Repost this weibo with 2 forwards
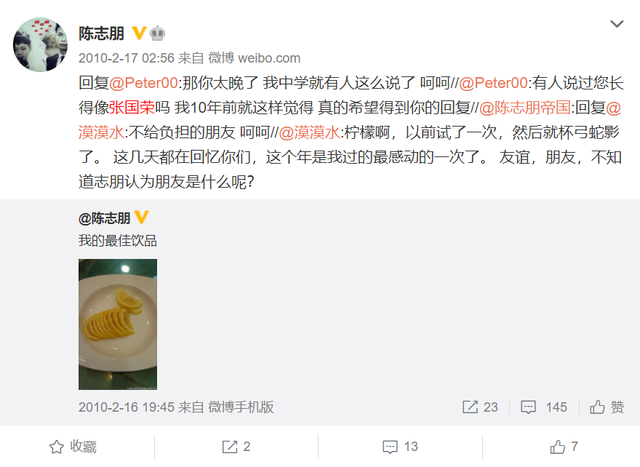Image resolution: width=640 pixels, height=467 pixels. point(236,447)
